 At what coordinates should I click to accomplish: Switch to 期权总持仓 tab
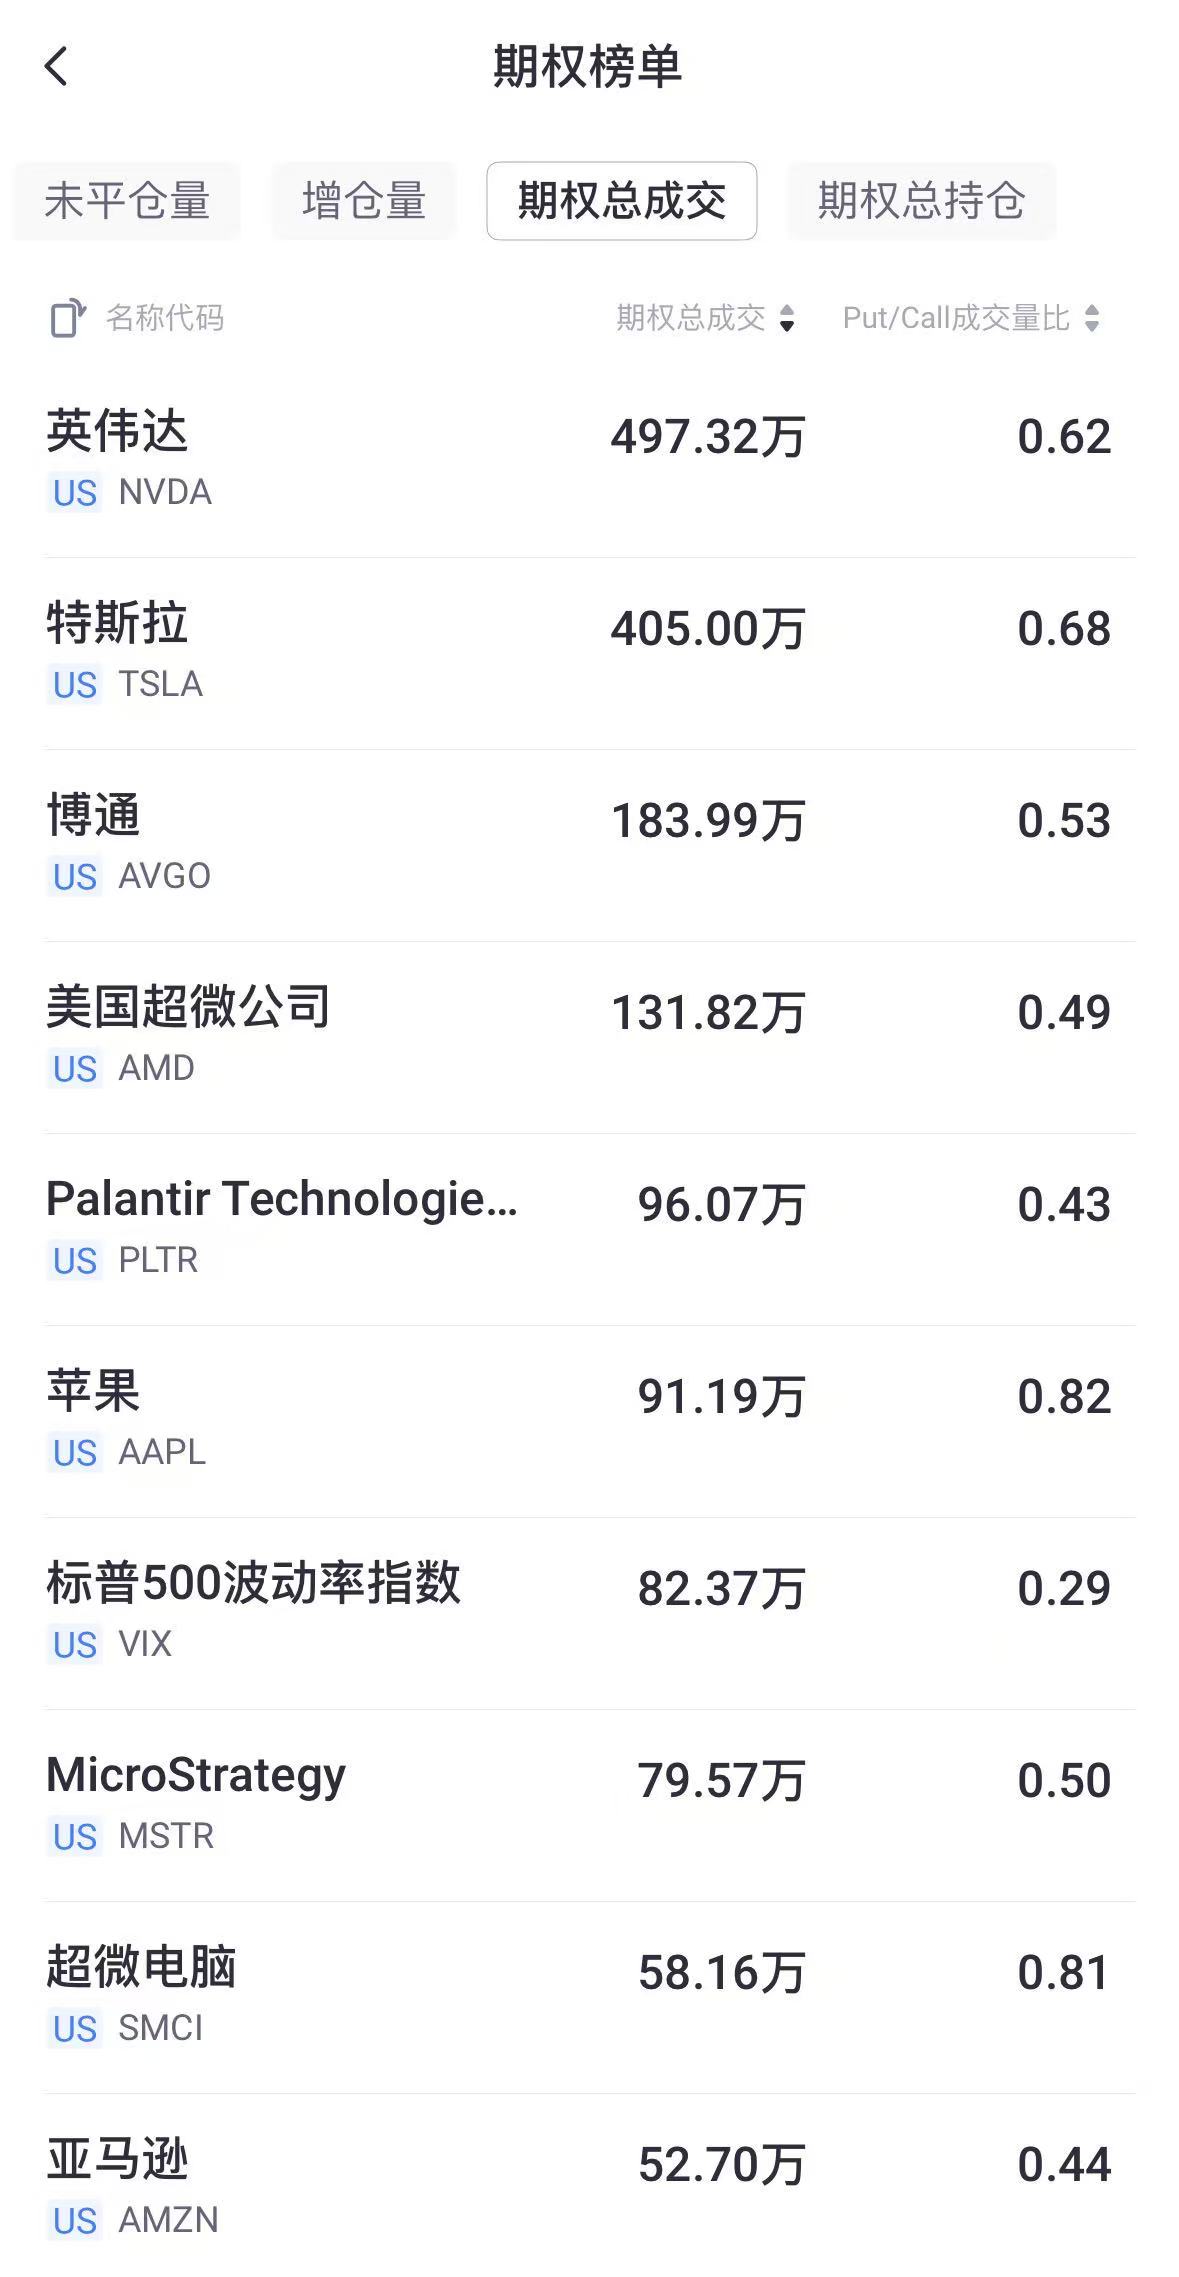tap(922, 201)
